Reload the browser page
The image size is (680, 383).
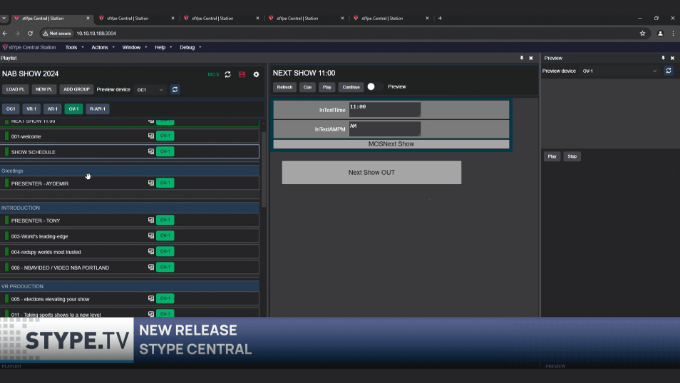point(30,33)
